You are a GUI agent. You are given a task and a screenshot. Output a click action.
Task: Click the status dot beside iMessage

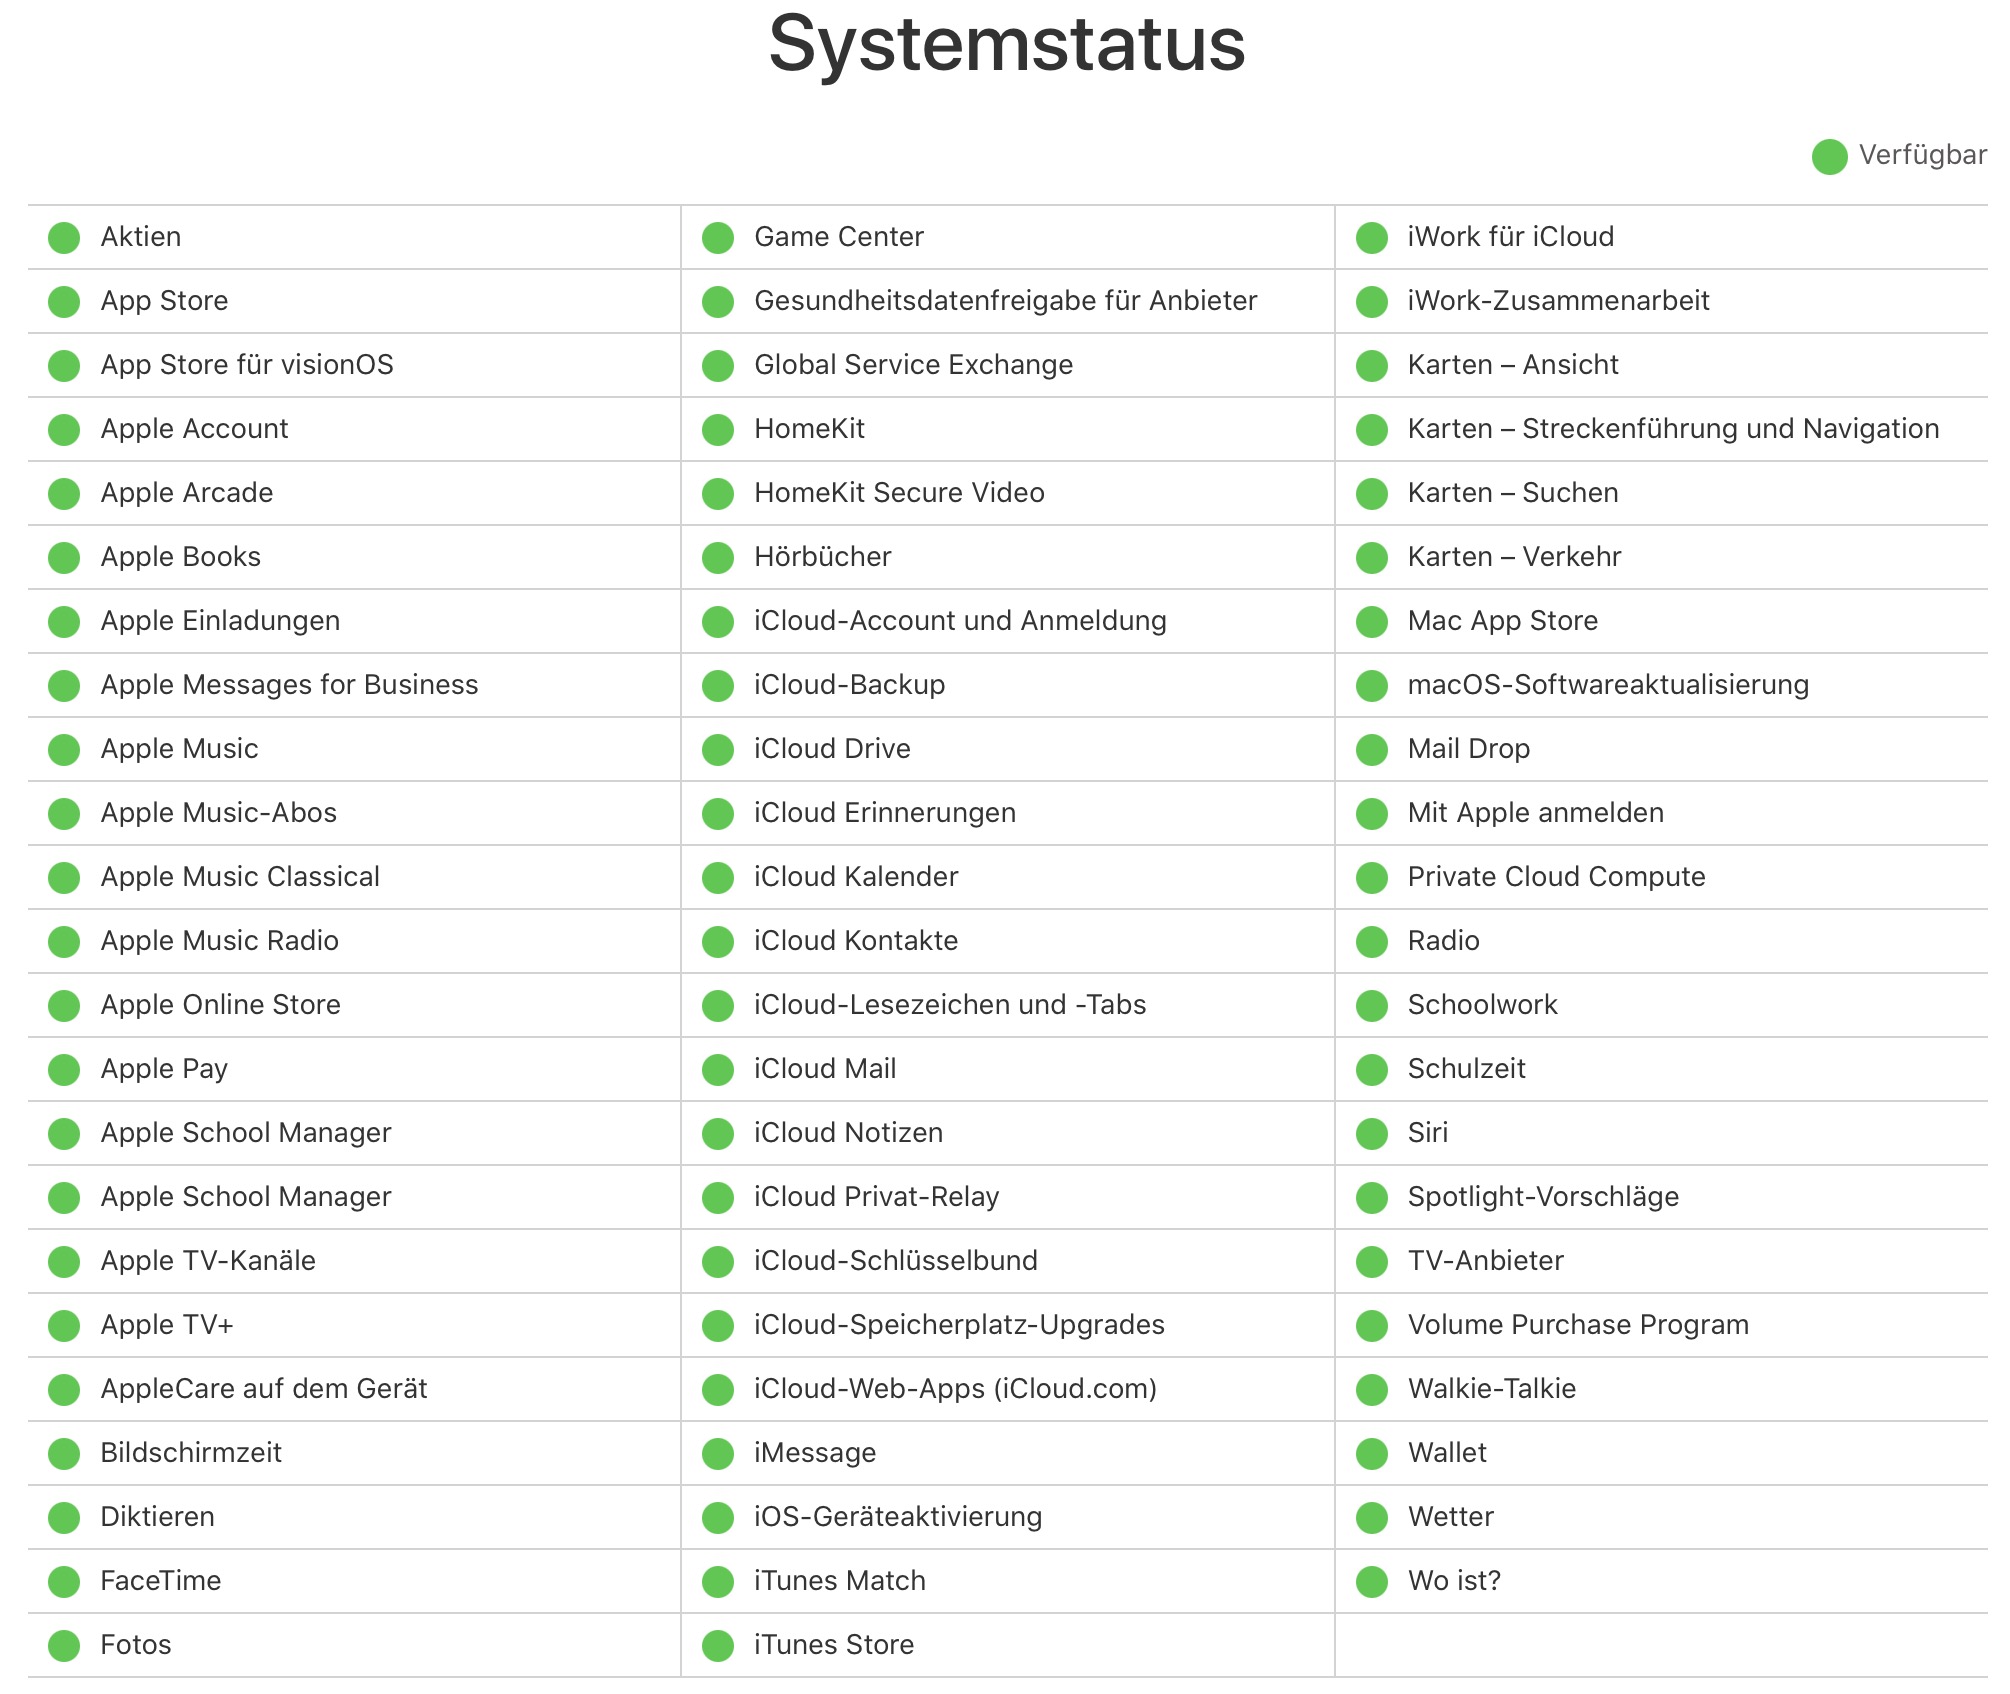[x=717, y=1454]
